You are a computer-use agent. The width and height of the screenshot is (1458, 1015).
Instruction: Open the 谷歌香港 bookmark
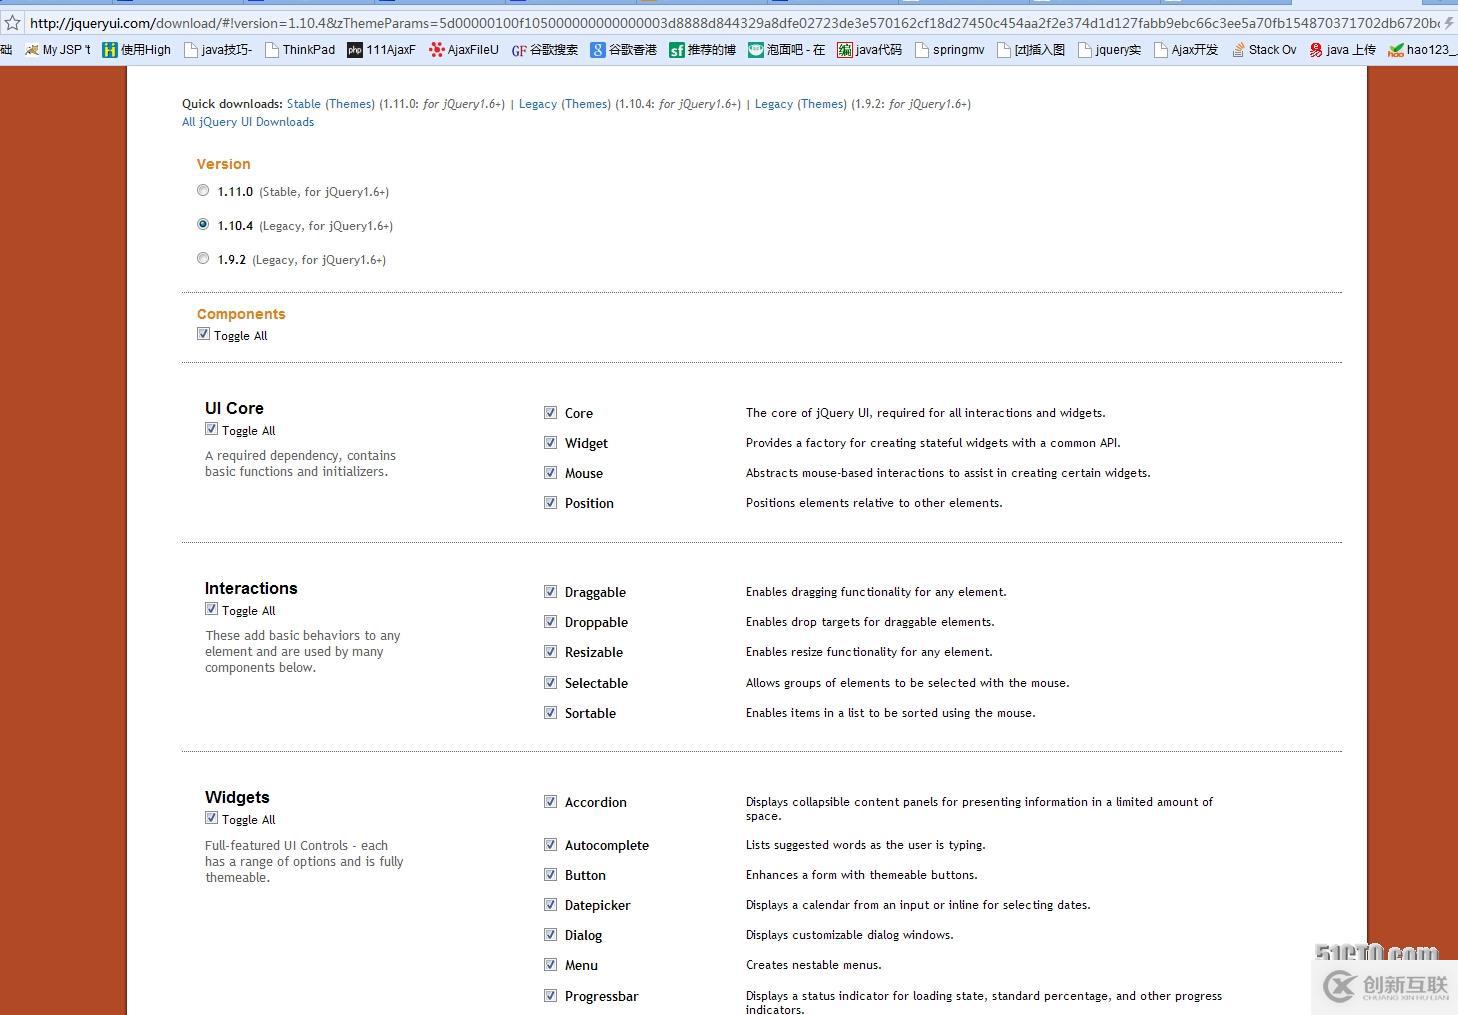tap(624, 50)
